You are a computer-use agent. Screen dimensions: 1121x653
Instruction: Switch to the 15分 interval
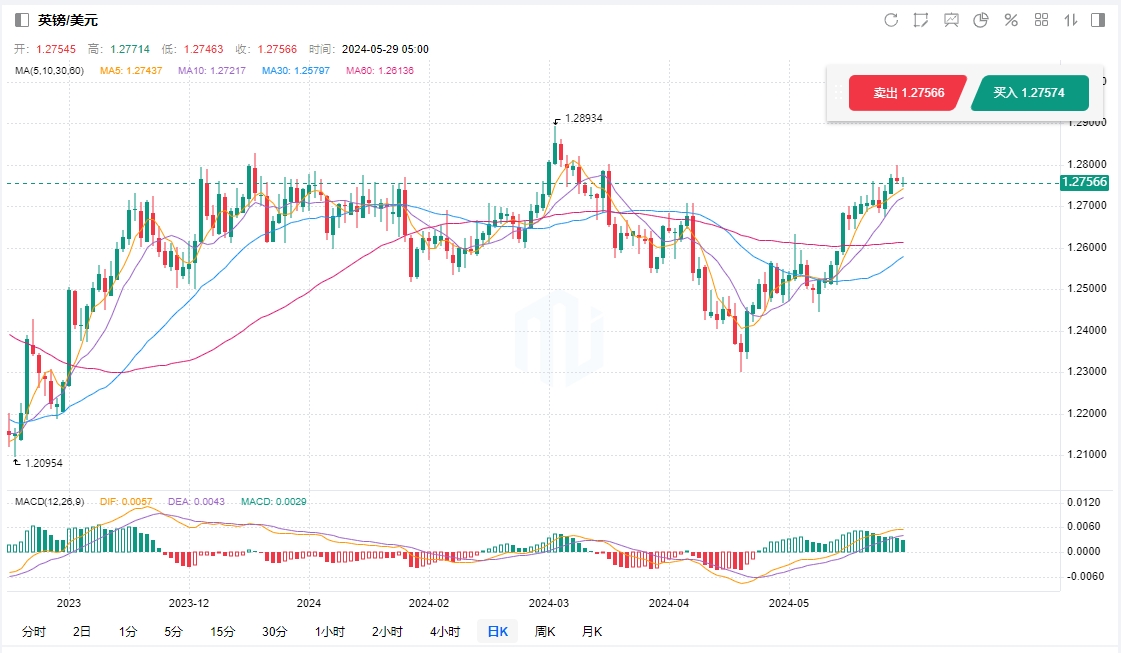click(x=222, y=631)
